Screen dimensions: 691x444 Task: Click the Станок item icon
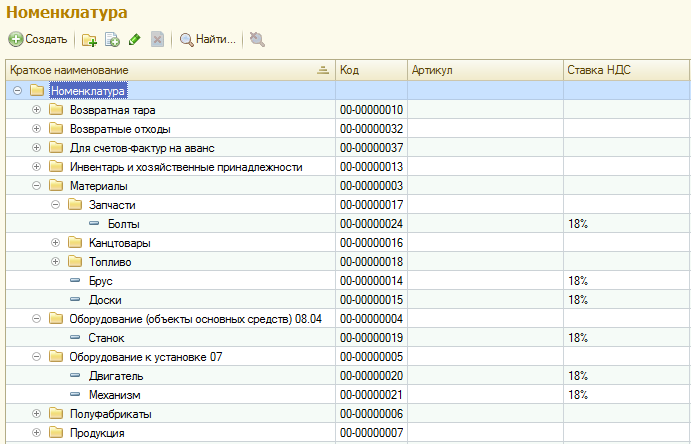click(75, 338)
